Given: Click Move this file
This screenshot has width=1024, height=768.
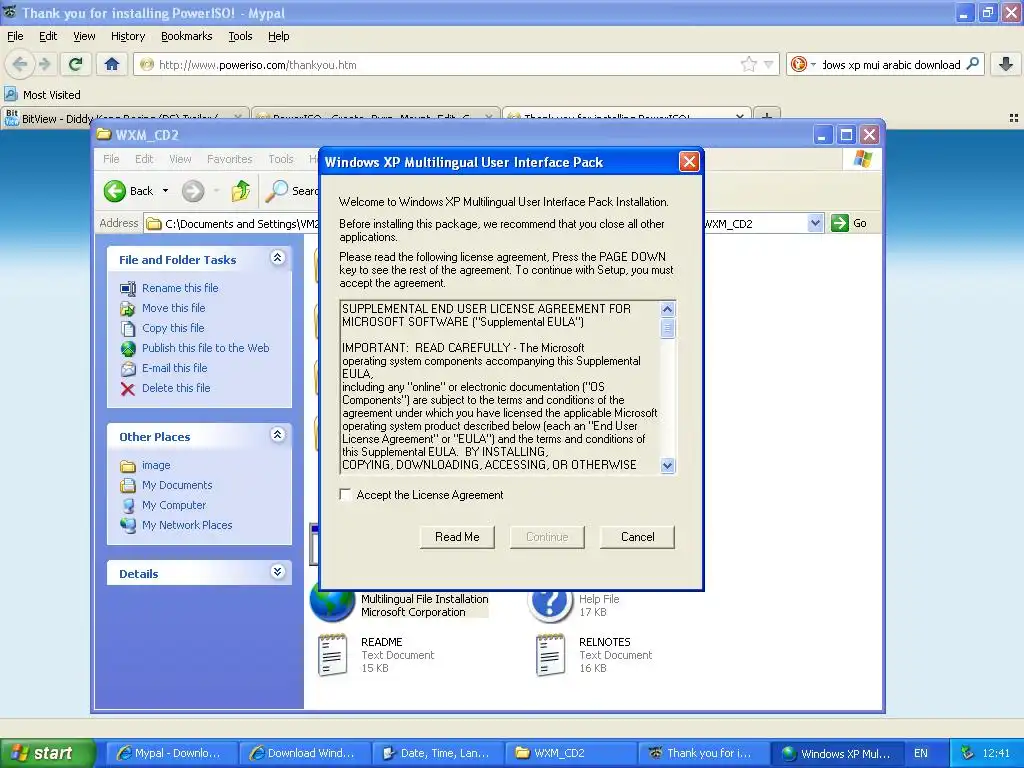Looking at the screenshot, I should 174,308.
